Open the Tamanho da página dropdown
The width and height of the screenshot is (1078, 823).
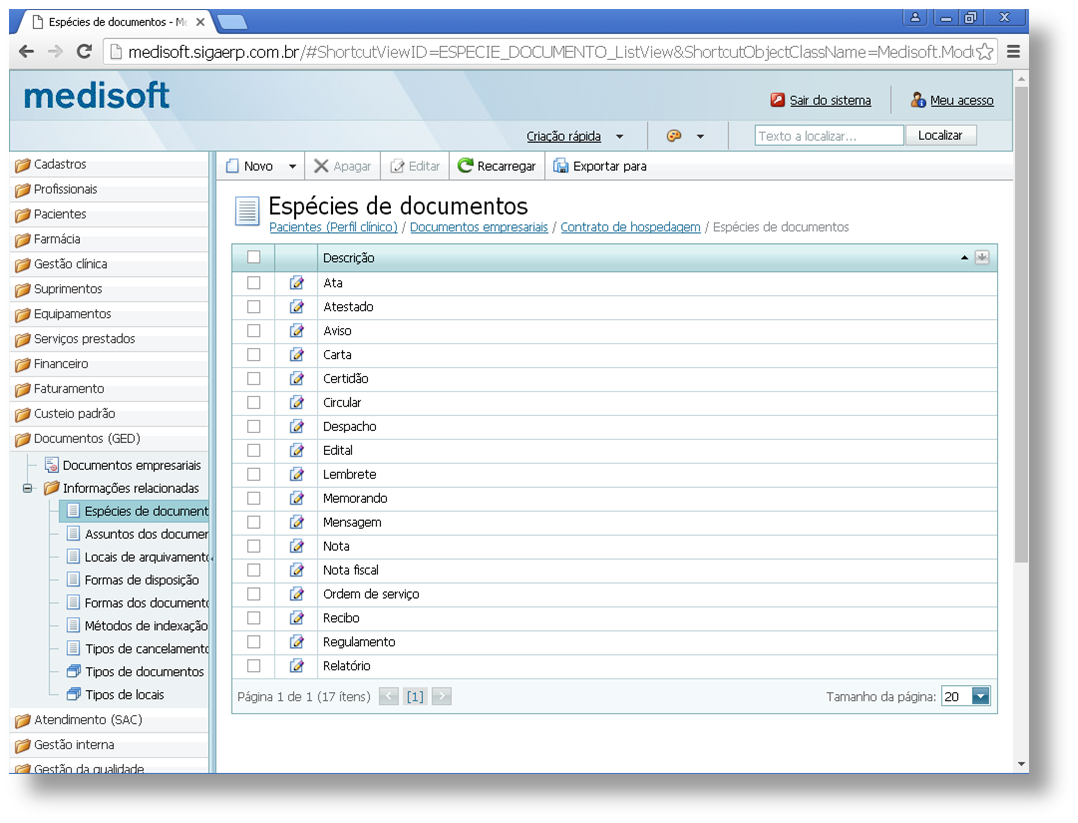[978, 694]
